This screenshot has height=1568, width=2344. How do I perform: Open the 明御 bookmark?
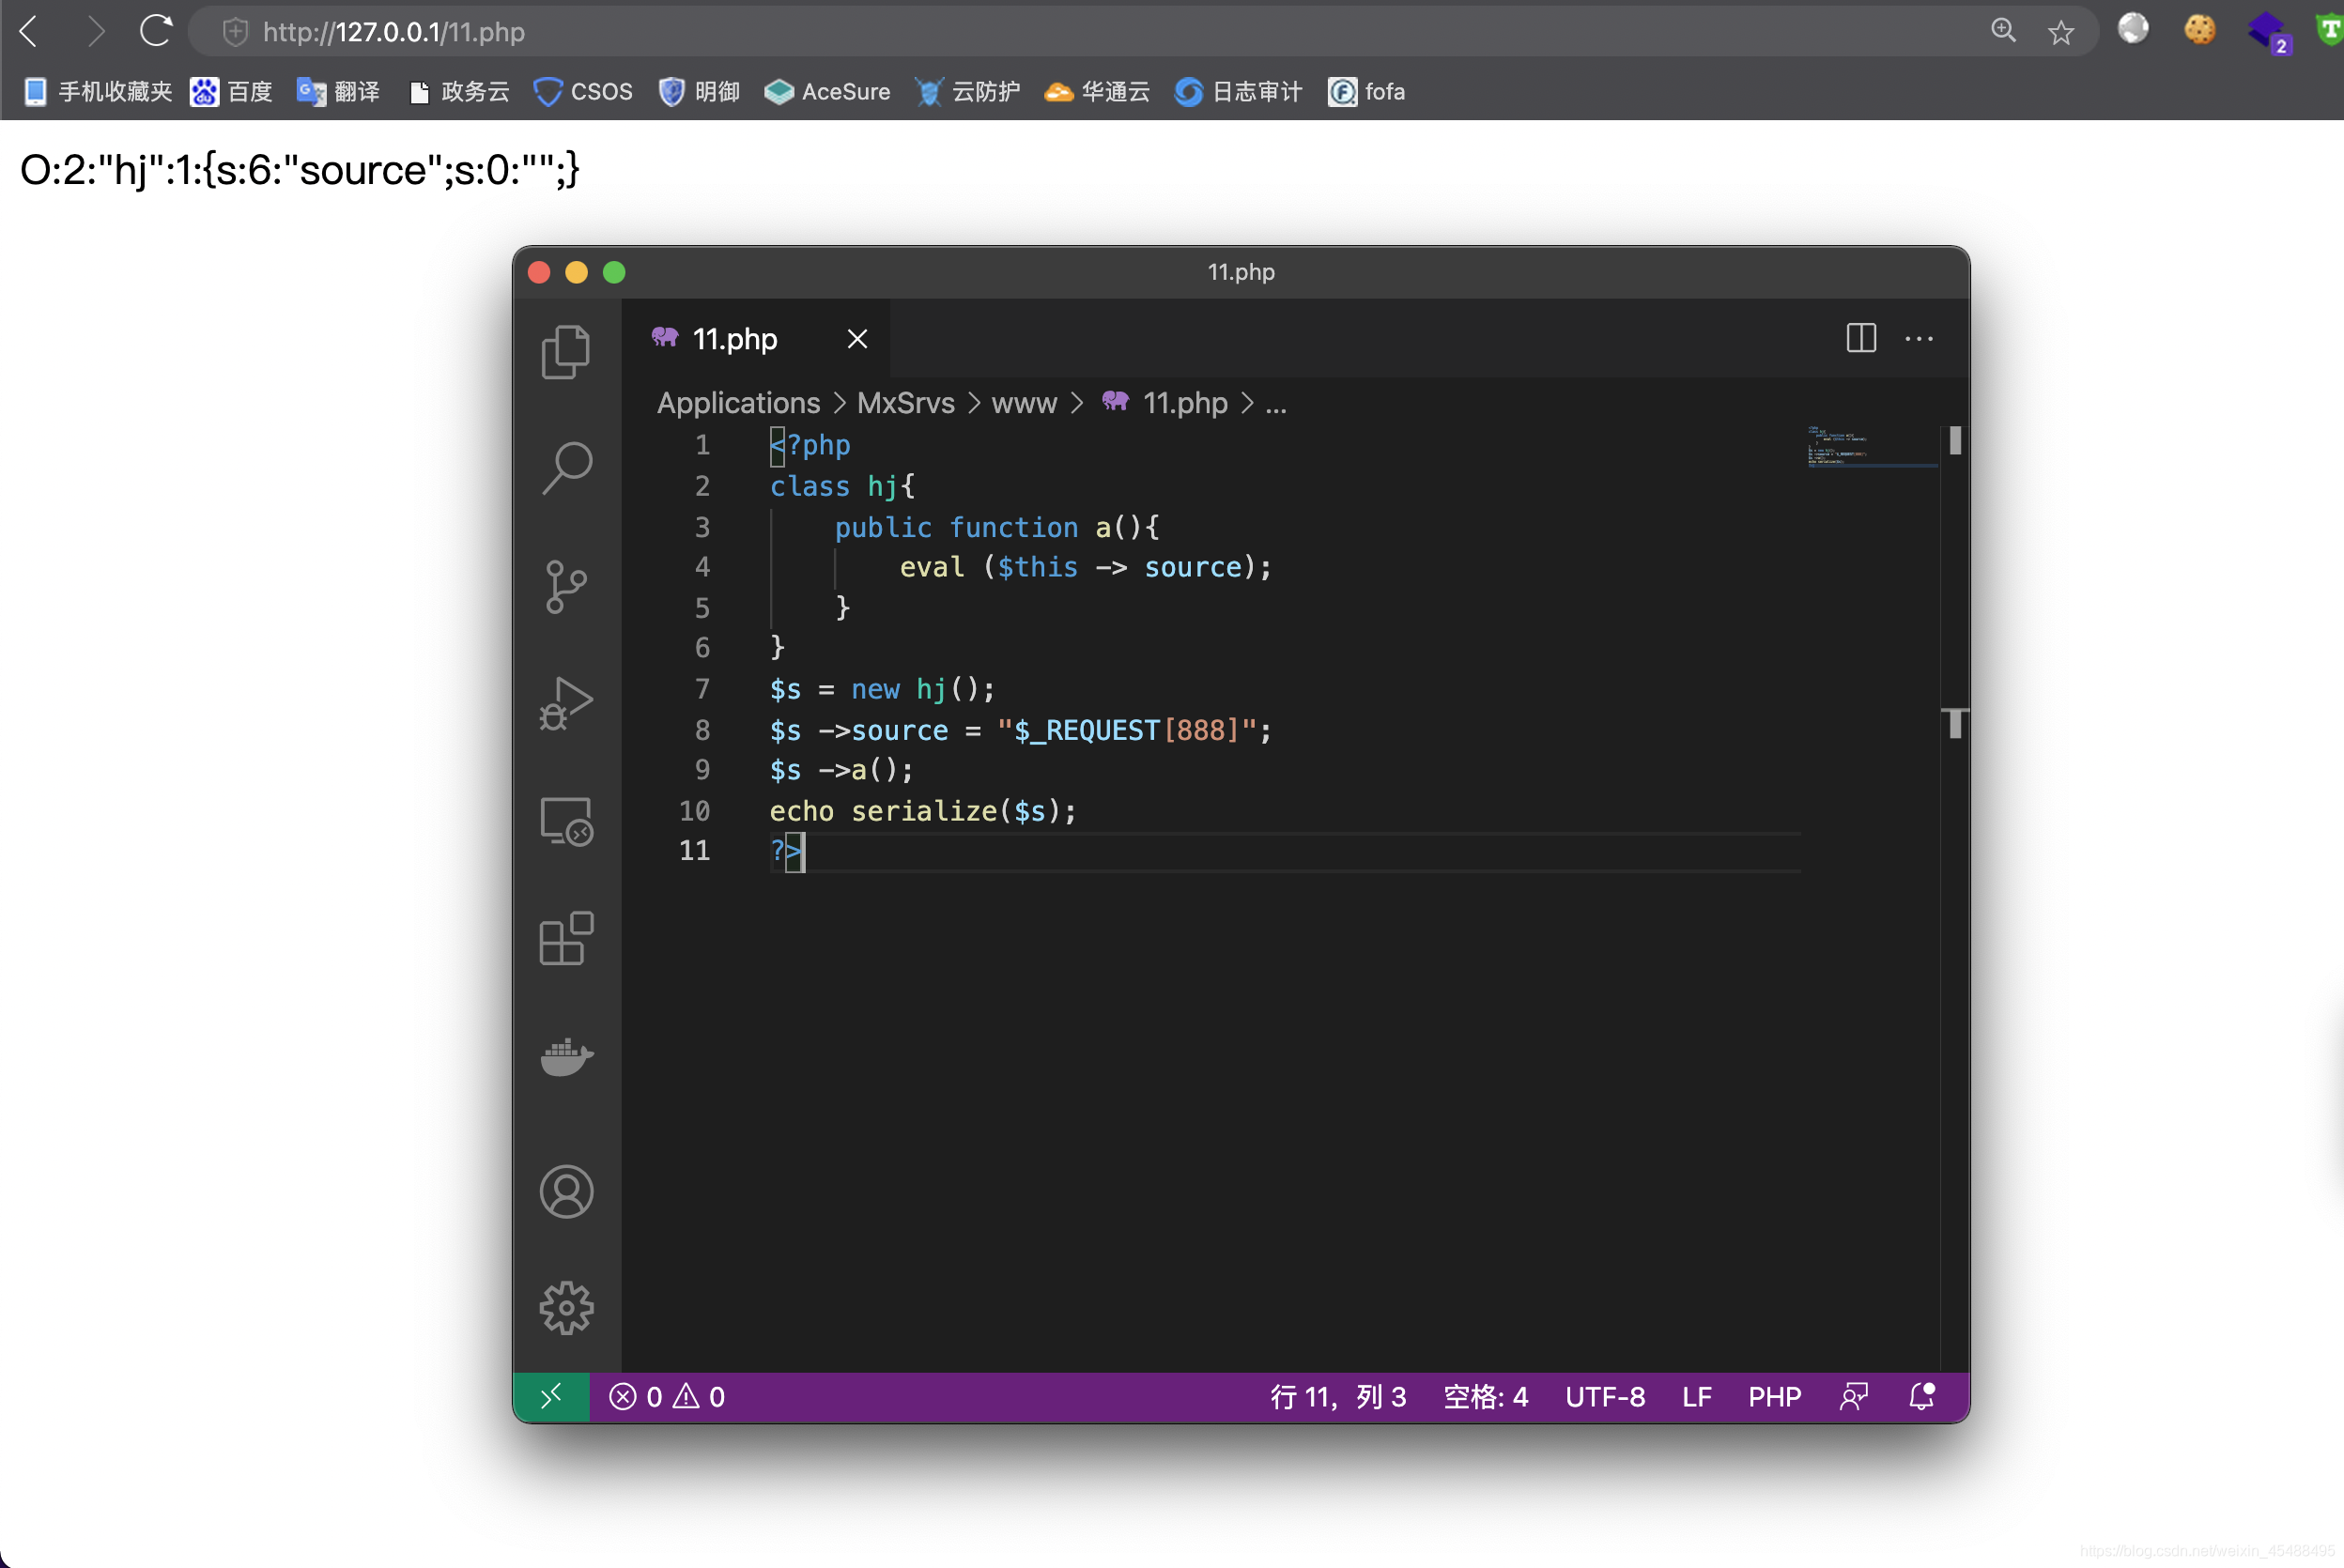point(699,92)
